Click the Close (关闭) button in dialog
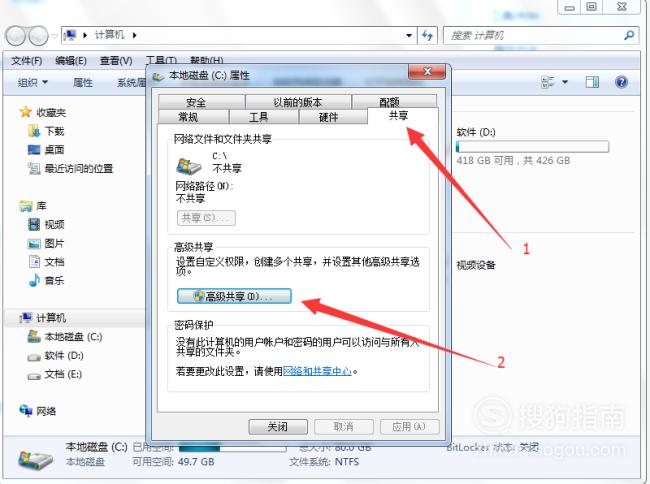 (x=278, y=426)
